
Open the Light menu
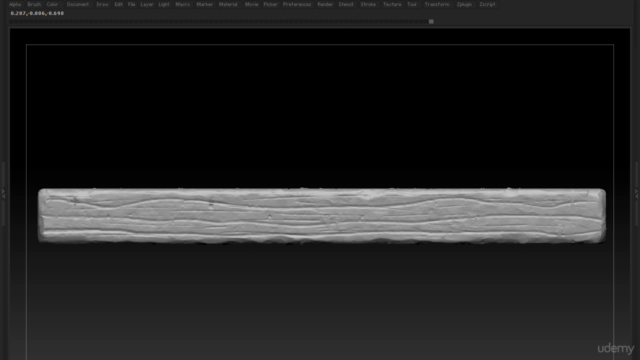coord(164,4)
